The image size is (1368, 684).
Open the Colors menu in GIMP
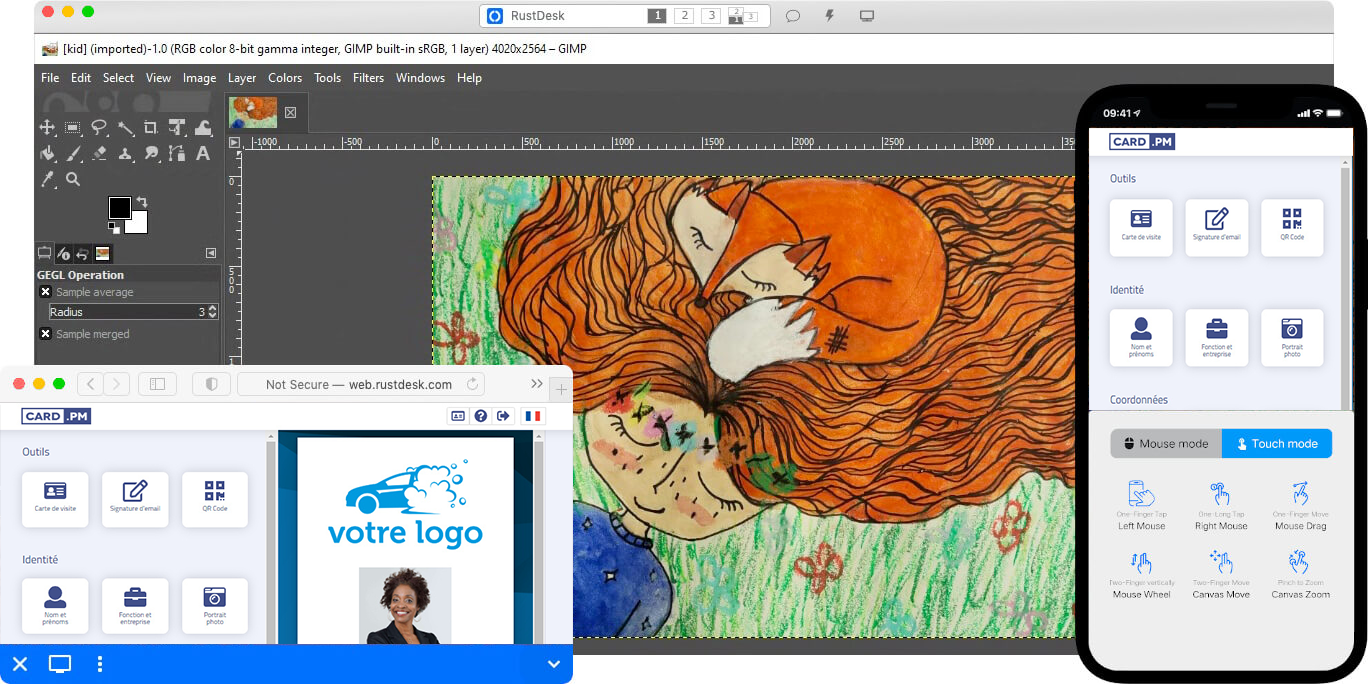pyautogui.click(x=285, y=78)
